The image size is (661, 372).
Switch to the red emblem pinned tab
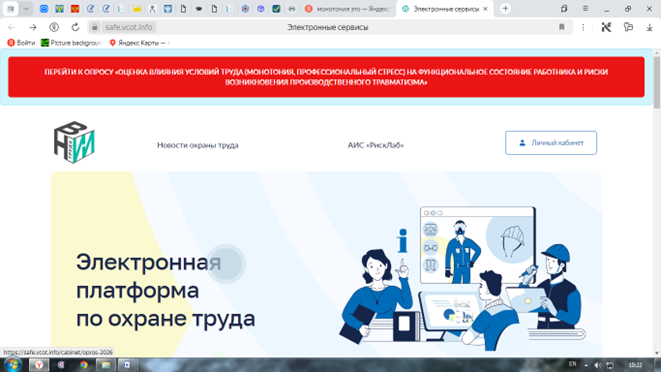[75, 8]
